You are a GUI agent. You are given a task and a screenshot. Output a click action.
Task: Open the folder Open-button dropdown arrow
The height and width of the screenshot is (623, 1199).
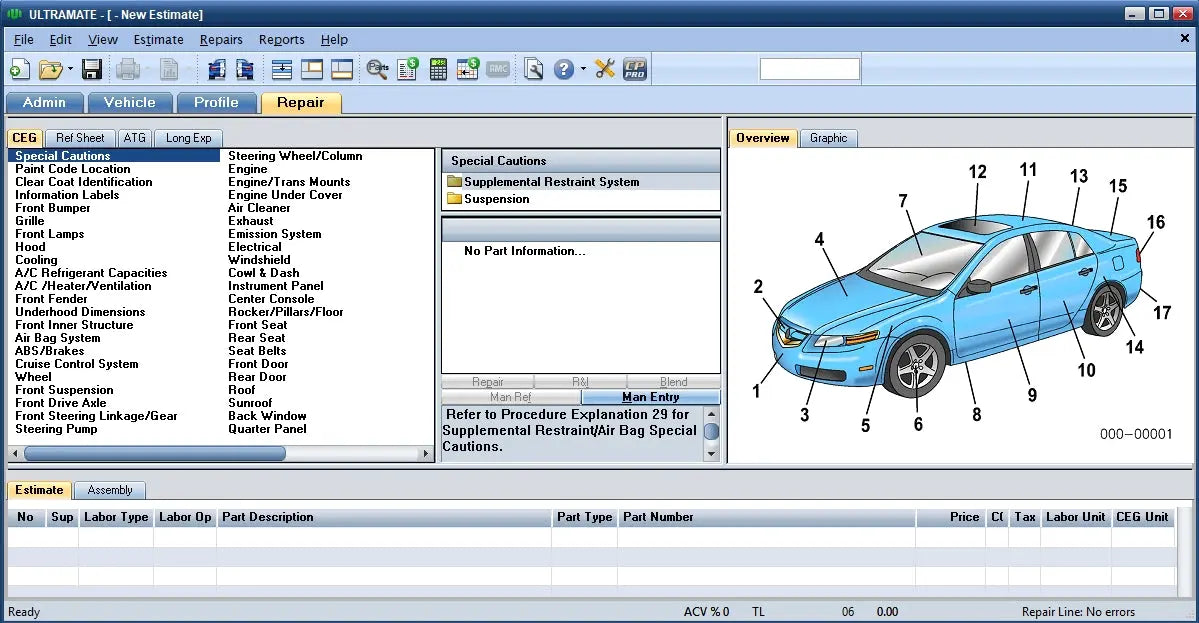pos(70,69)
